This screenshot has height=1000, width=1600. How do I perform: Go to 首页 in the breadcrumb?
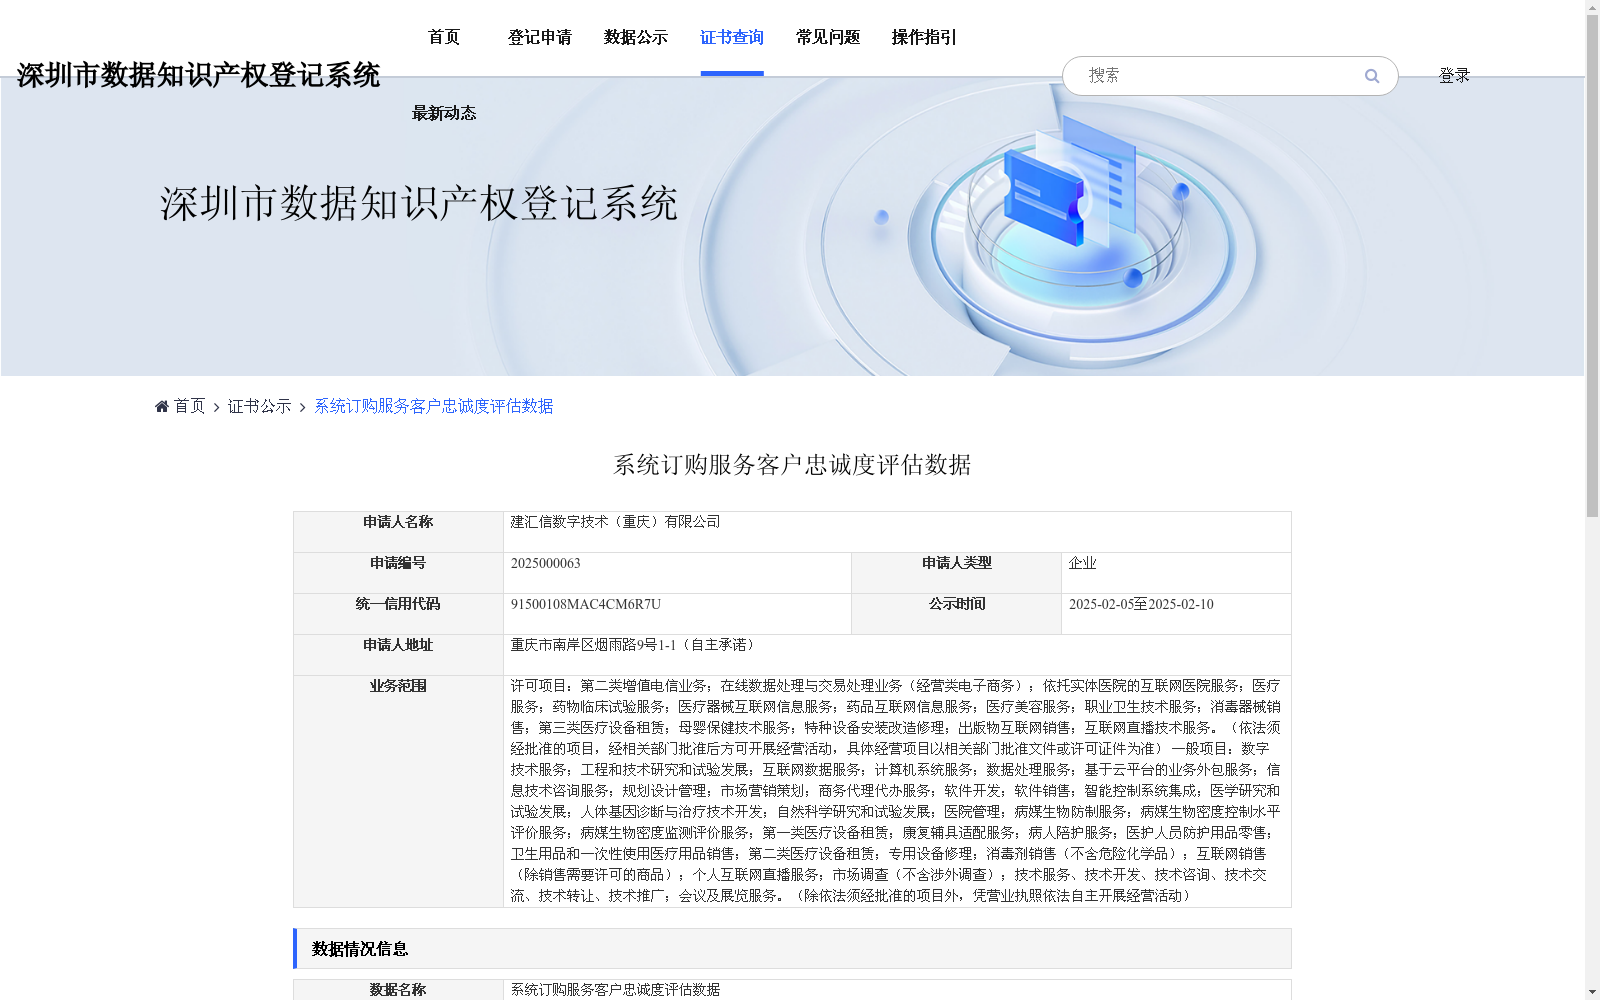pyautogui.click(x=189, y=406)
